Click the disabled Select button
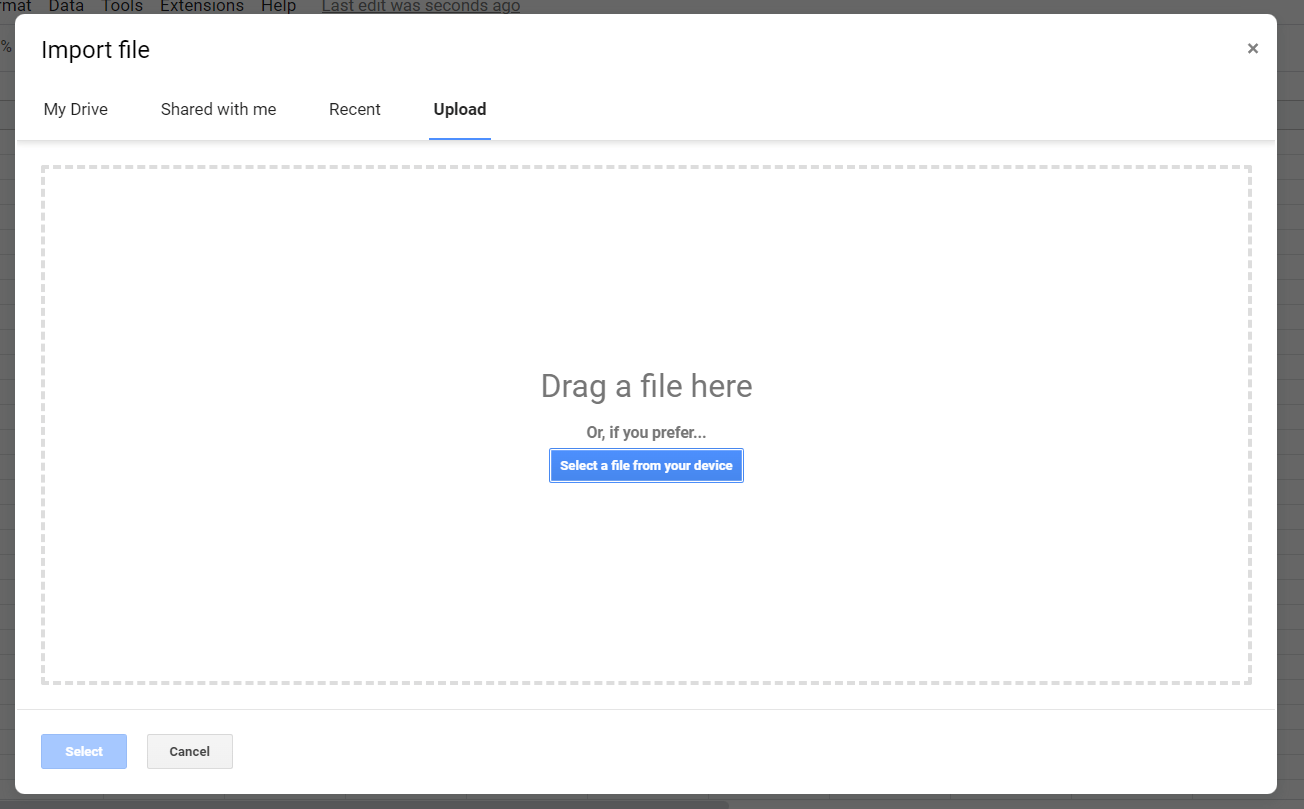Viewport: 1304px width, 809px height. pyautogui.click(x=83, y=751)
